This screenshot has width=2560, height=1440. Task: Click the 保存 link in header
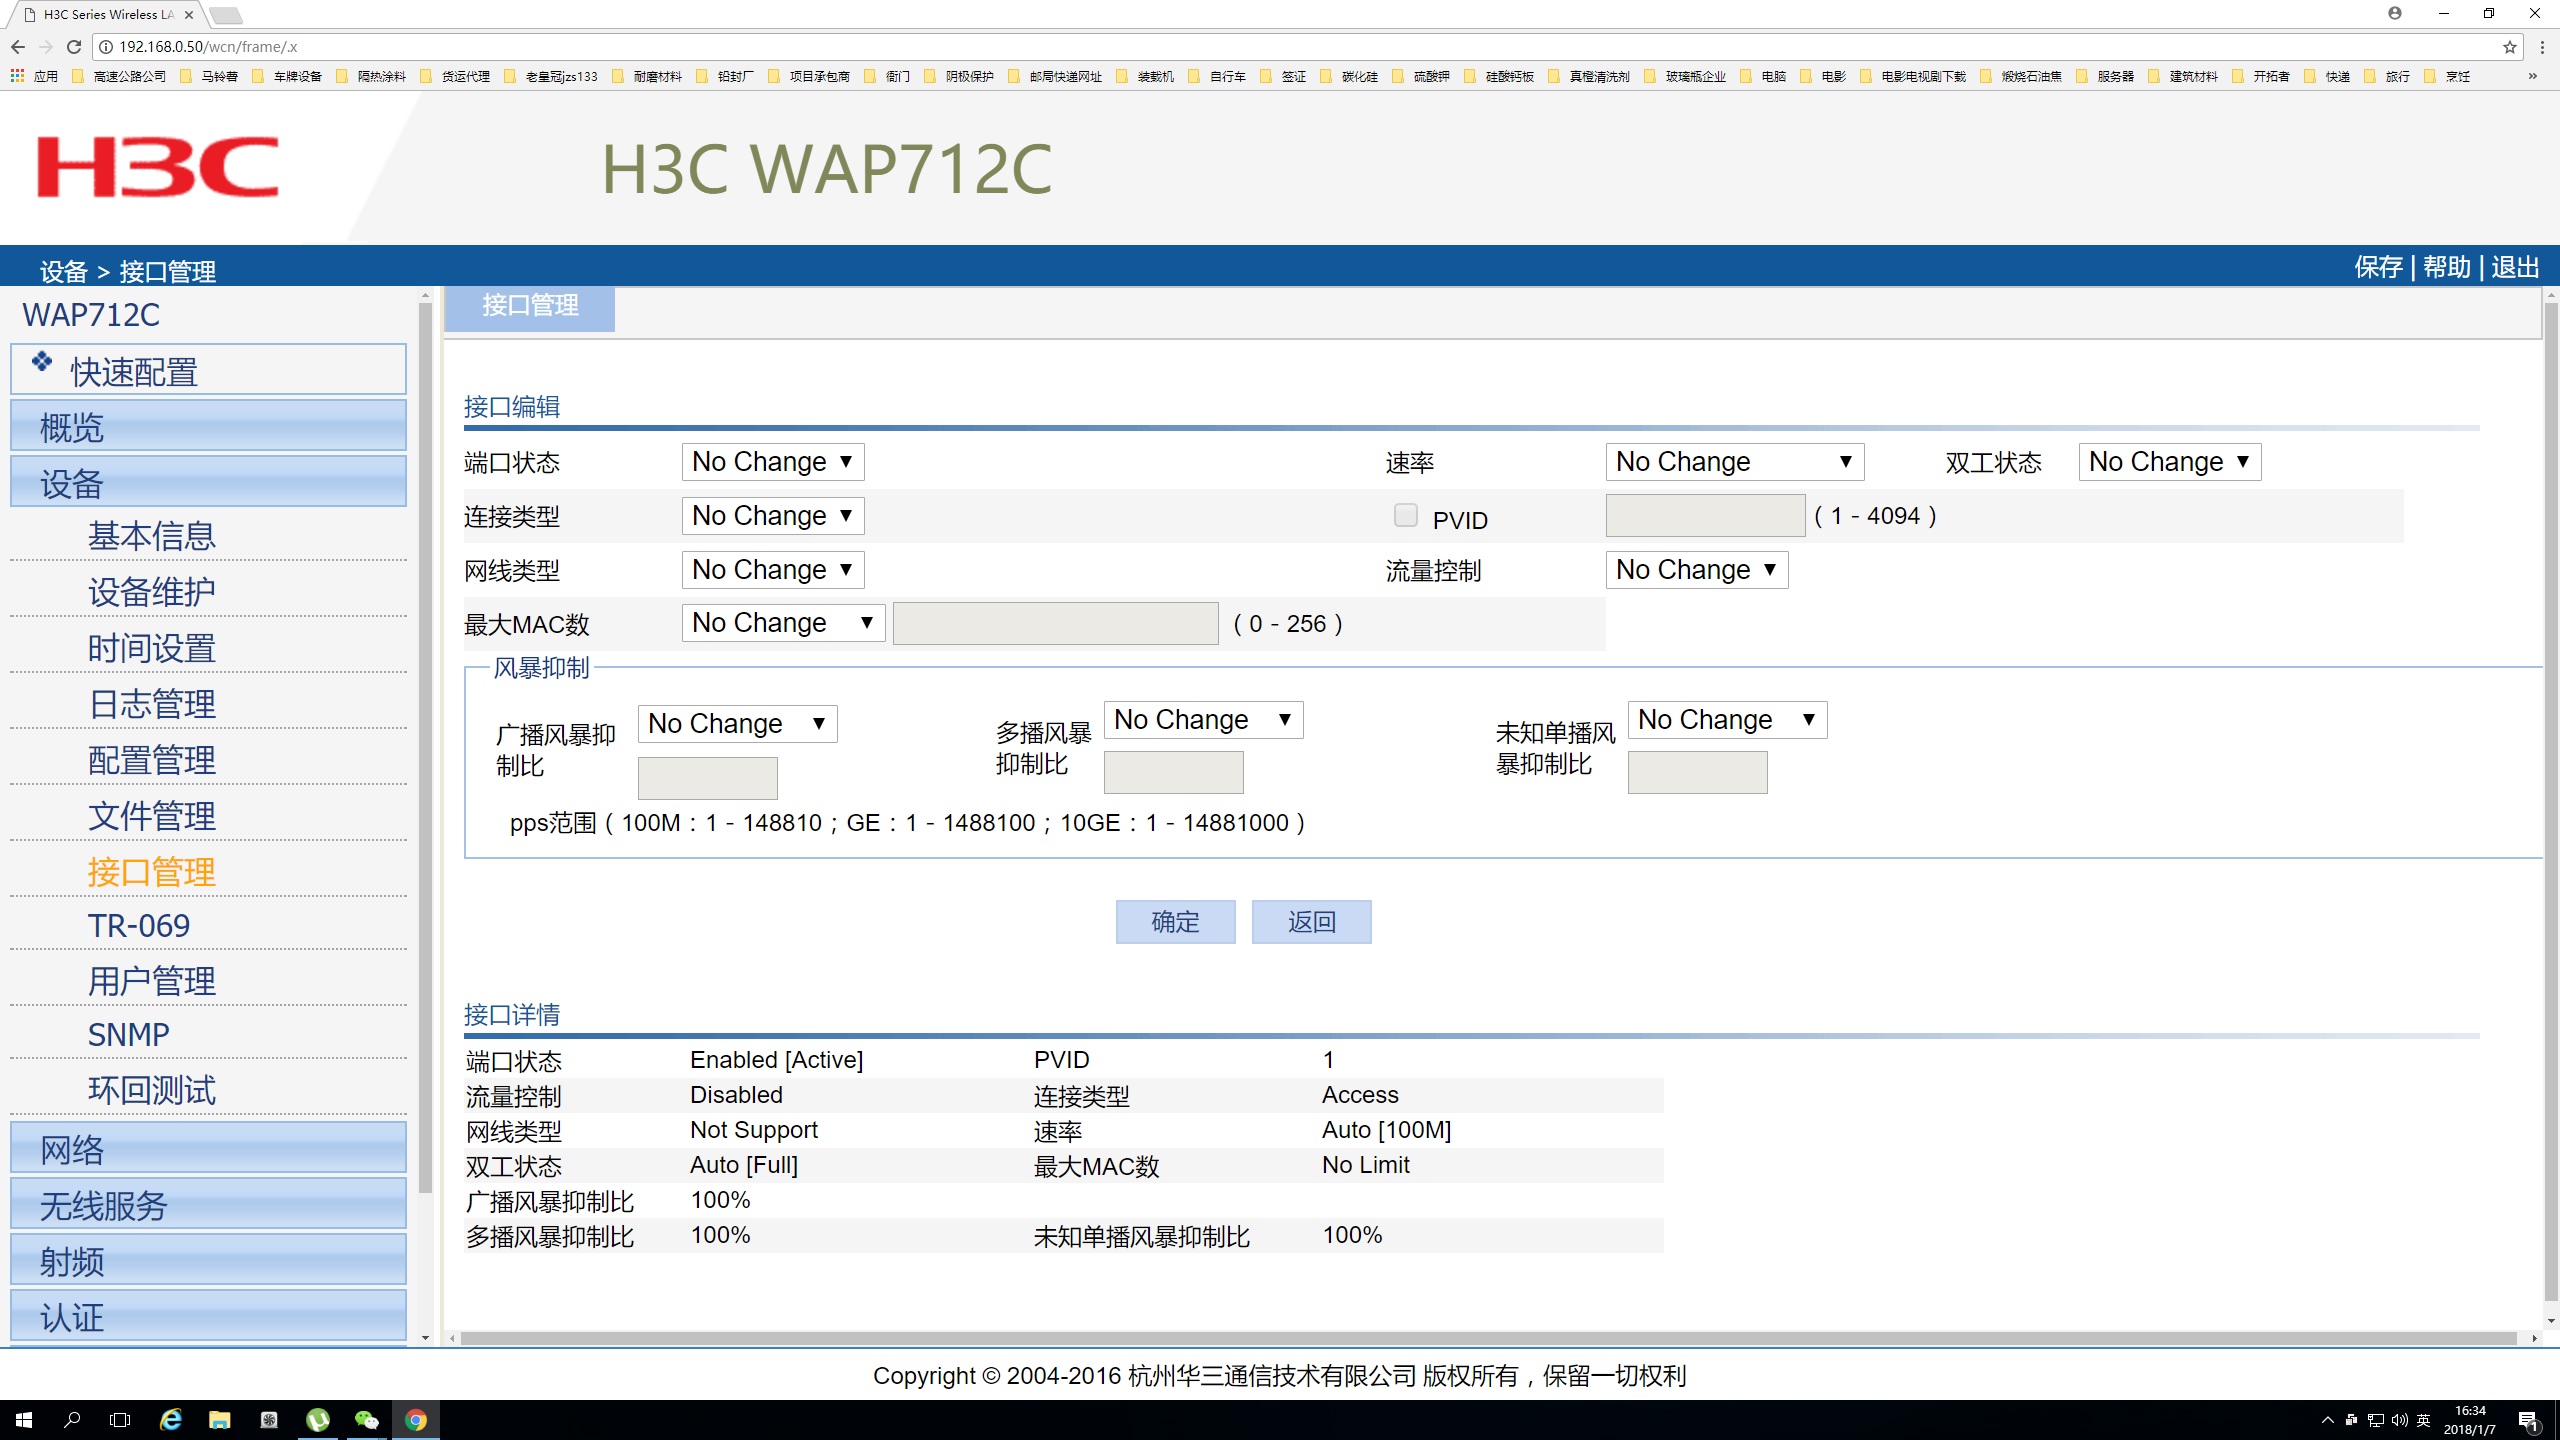2378,268
